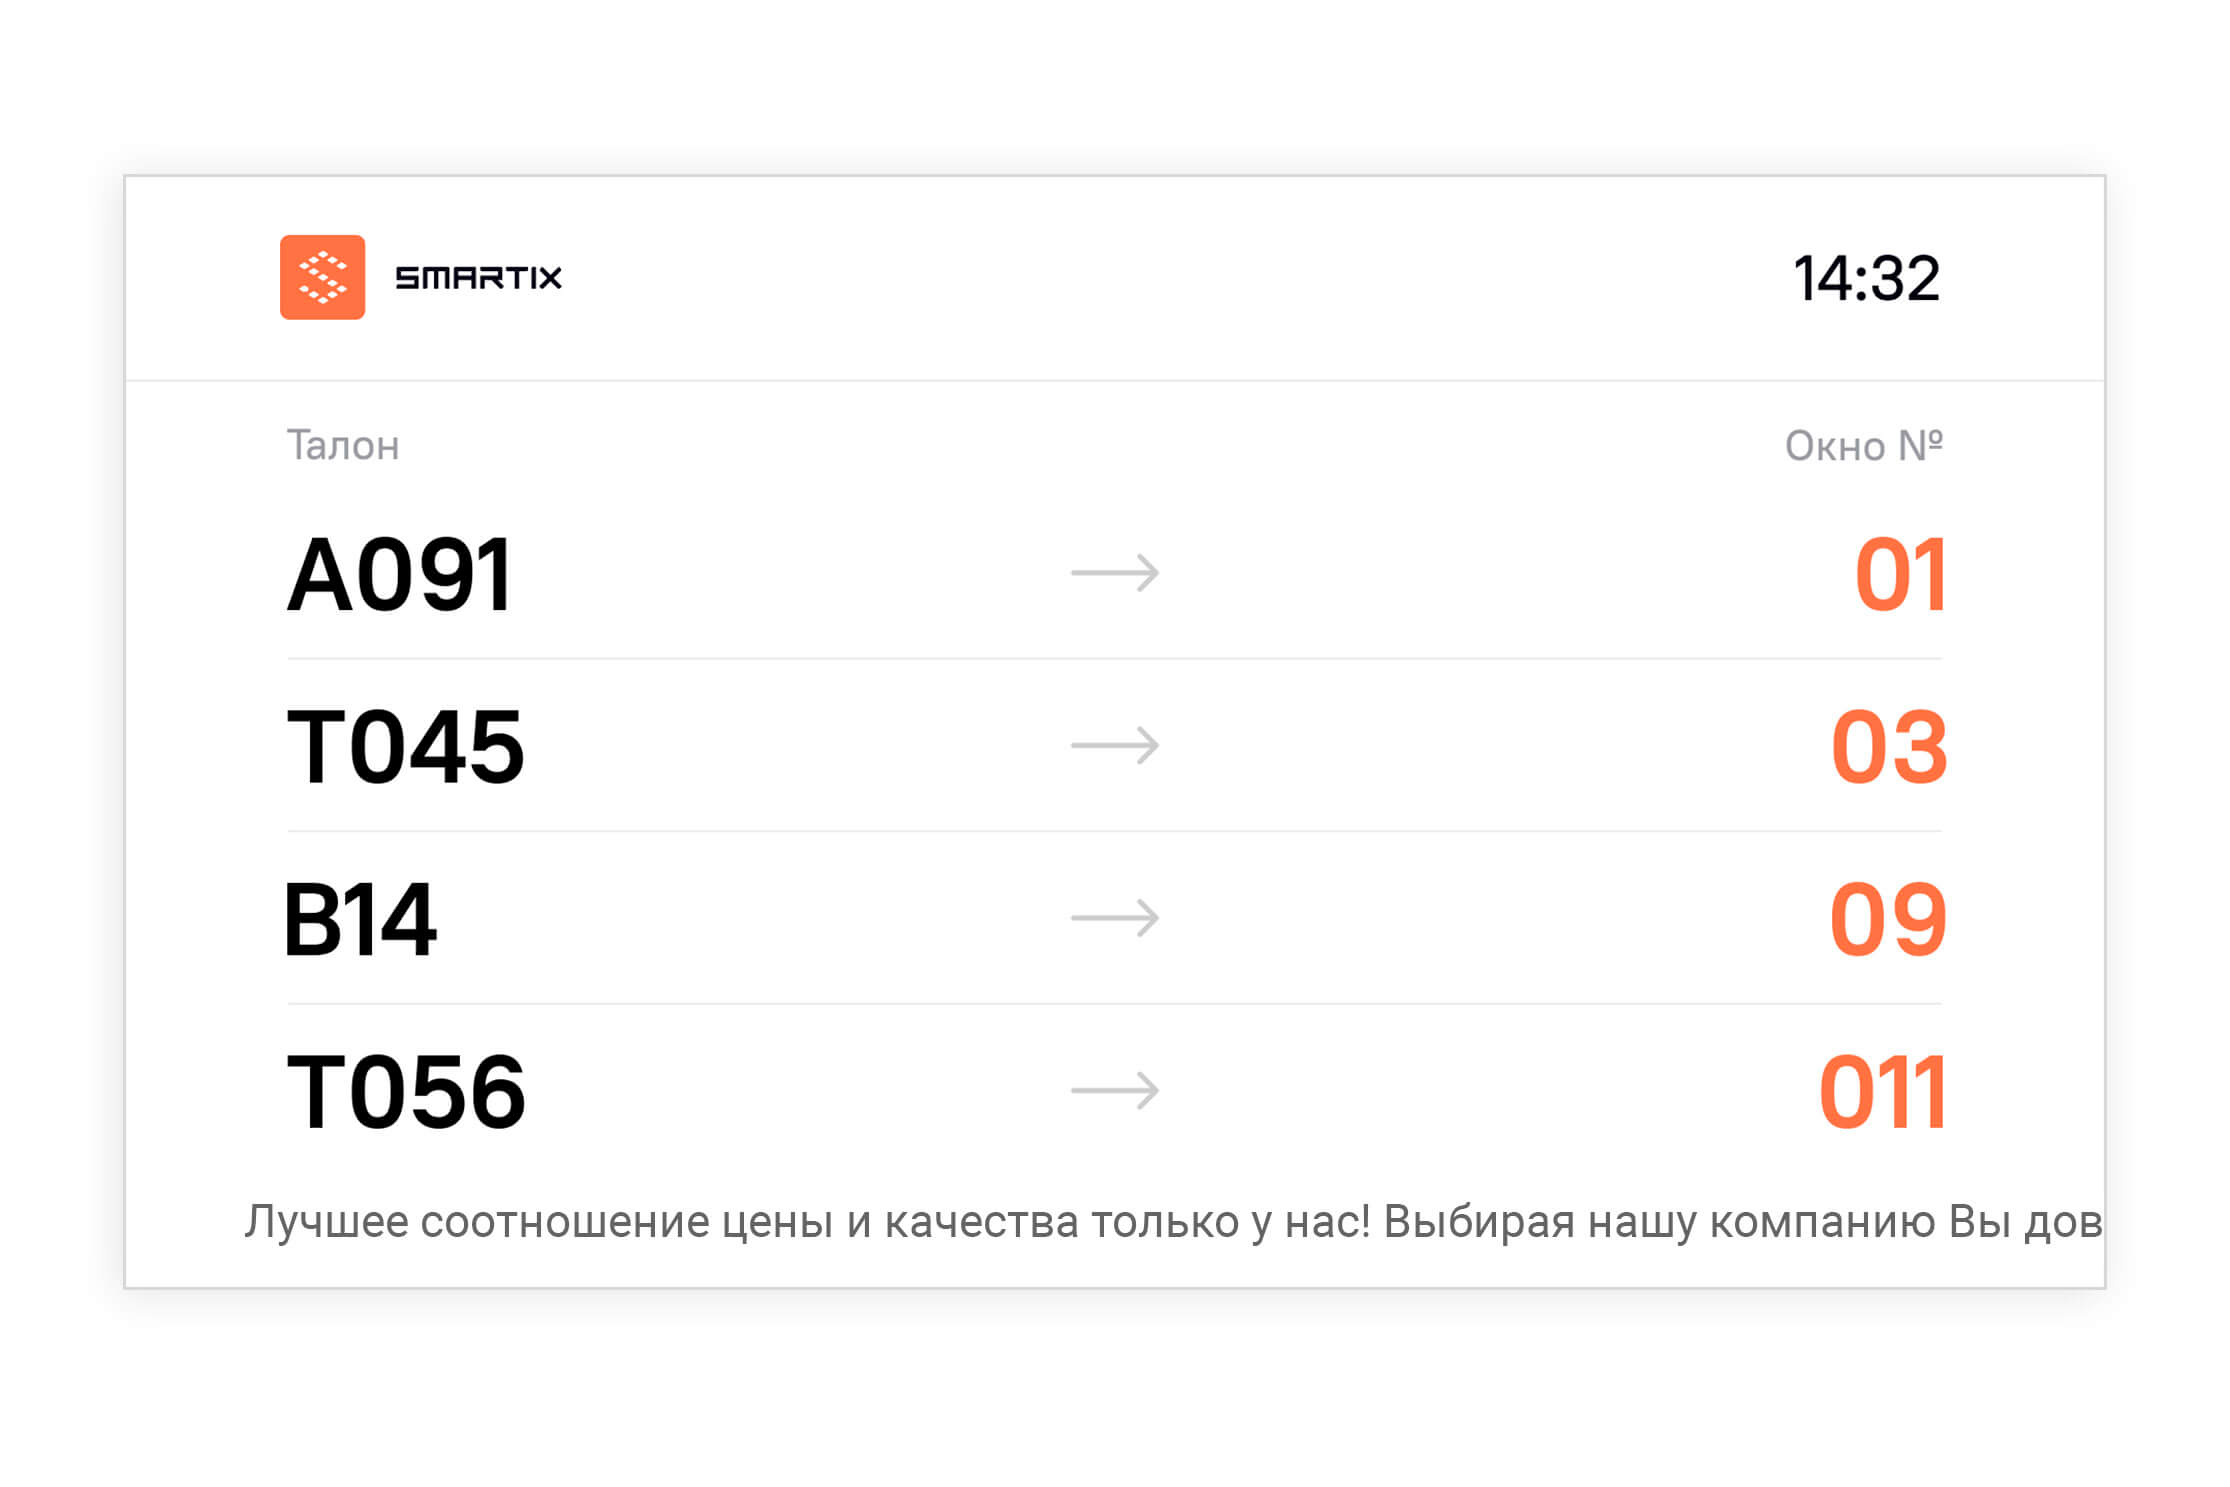
Task: Click the arrow in the T056 row
Action: [x=1115, y=1090]
